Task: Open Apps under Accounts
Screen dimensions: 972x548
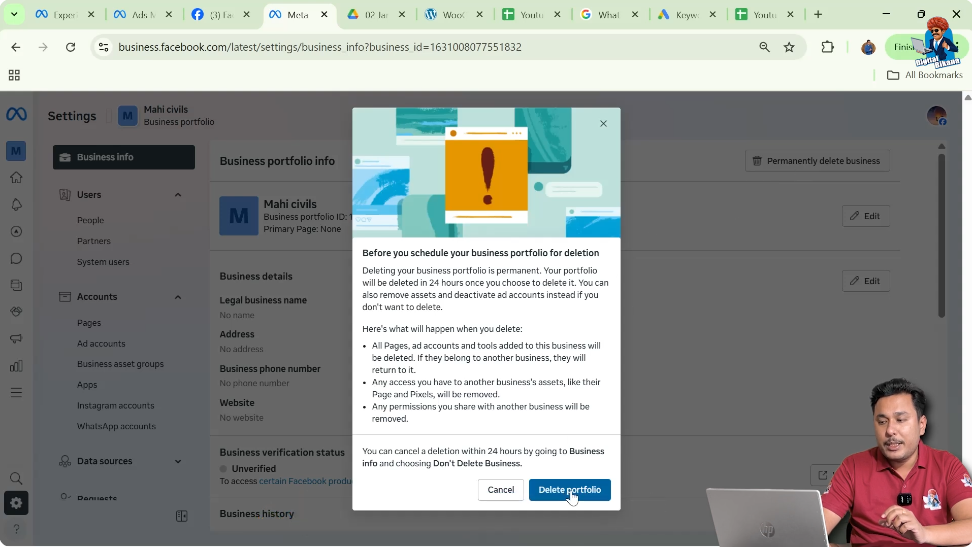Action: (x=87, y=384)
